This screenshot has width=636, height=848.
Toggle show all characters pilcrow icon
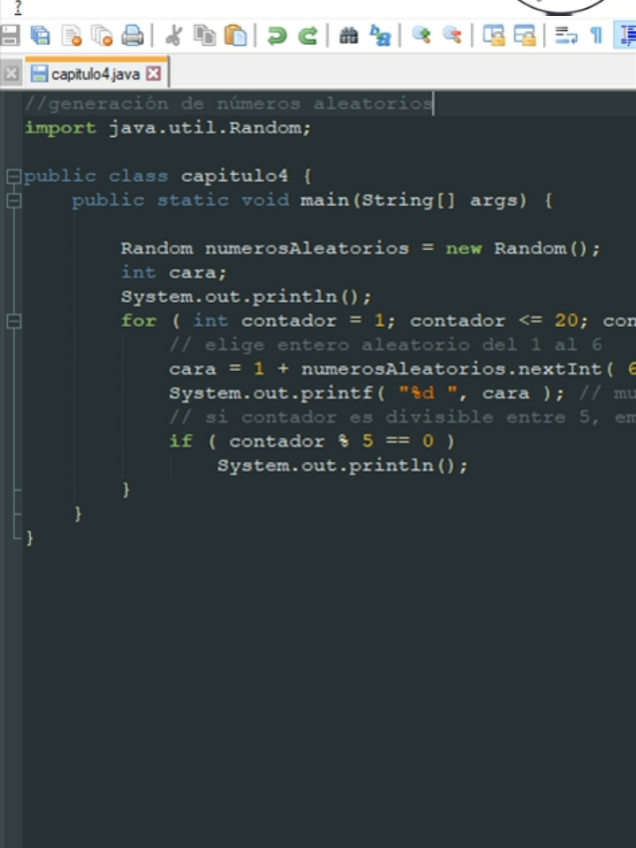[597, 36]
